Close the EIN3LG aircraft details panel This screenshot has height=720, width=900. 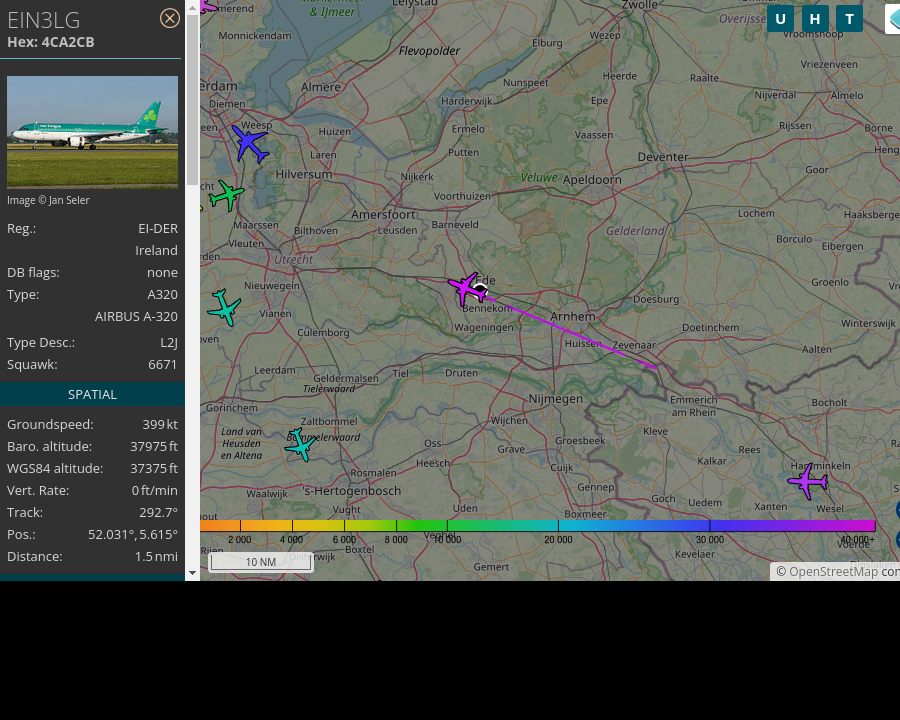[x=169, y=18]
